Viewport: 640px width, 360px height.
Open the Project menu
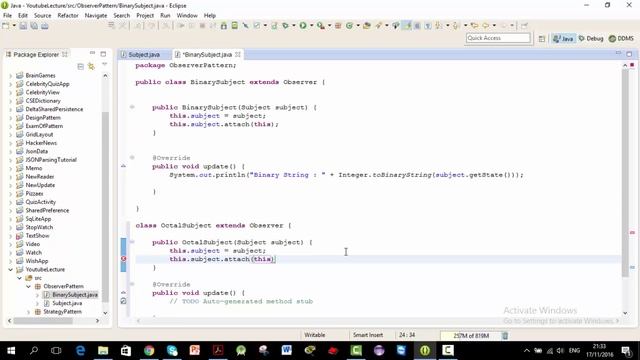coord(145,16)
